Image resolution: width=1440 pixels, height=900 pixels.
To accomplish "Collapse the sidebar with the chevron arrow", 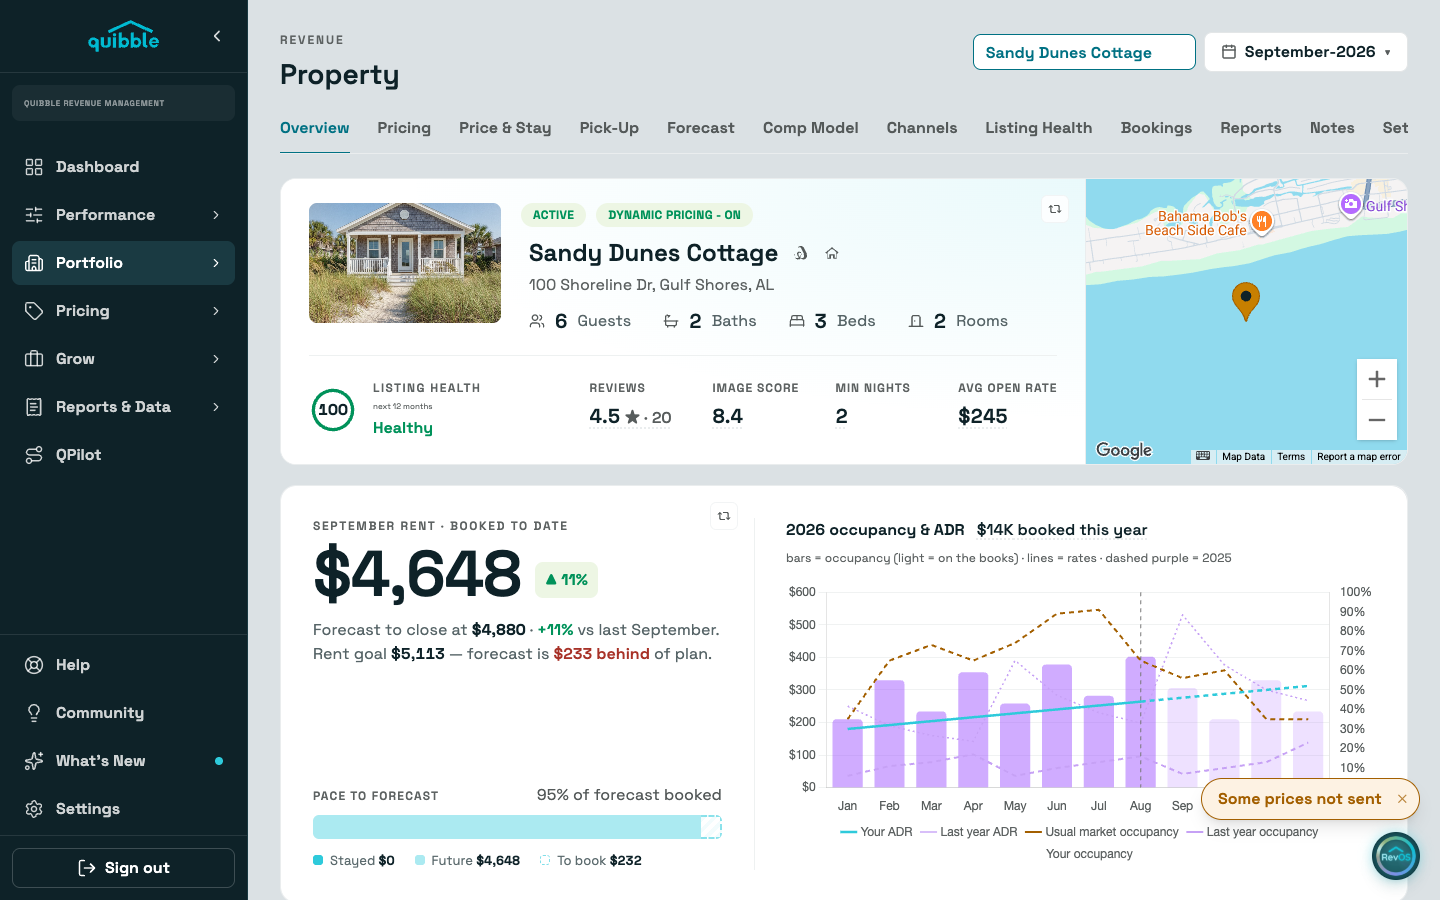I will [x=217, y=36].
